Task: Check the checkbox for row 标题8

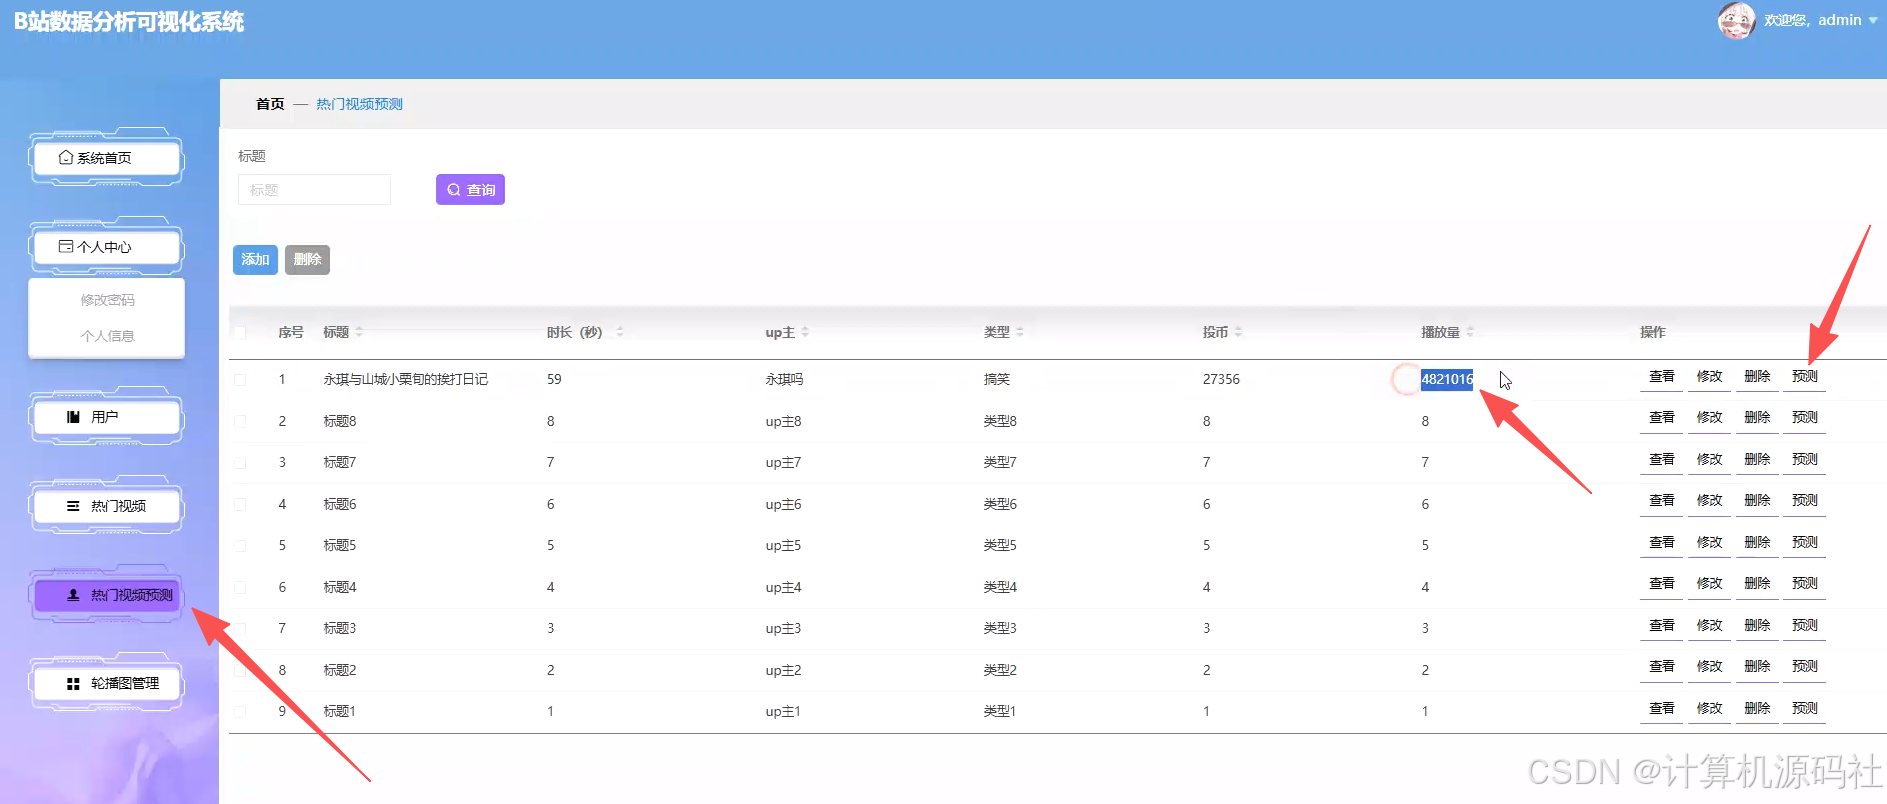Action: (240, 422)
